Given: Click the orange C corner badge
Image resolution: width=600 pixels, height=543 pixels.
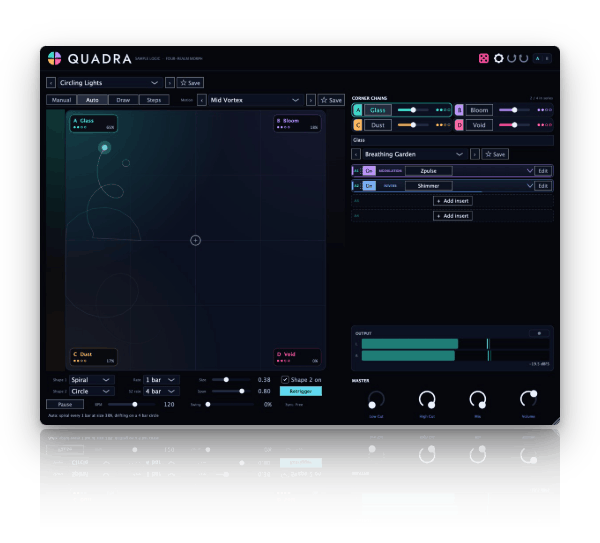Looking at the screenshot, I should coord(357,125).
